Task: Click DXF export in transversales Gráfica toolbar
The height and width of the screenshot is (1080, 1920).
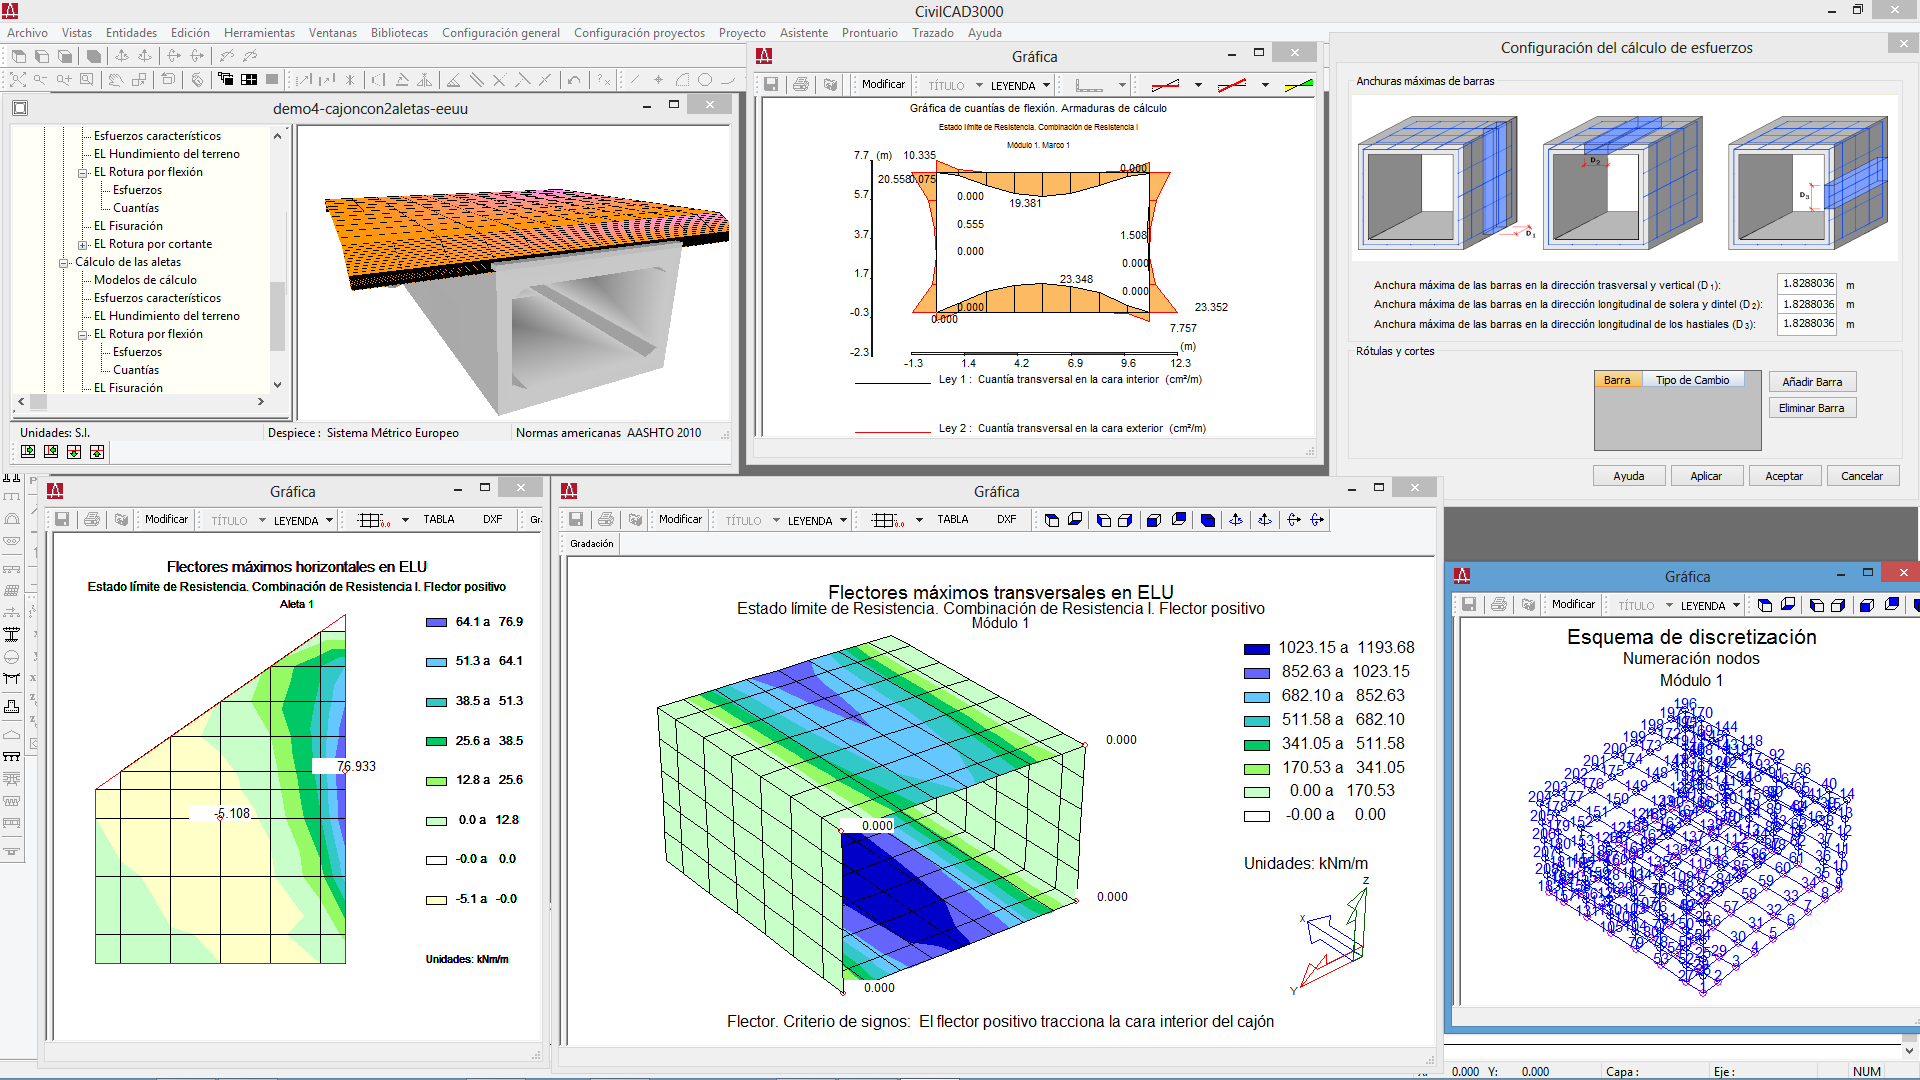Action: pos(1006,520)
